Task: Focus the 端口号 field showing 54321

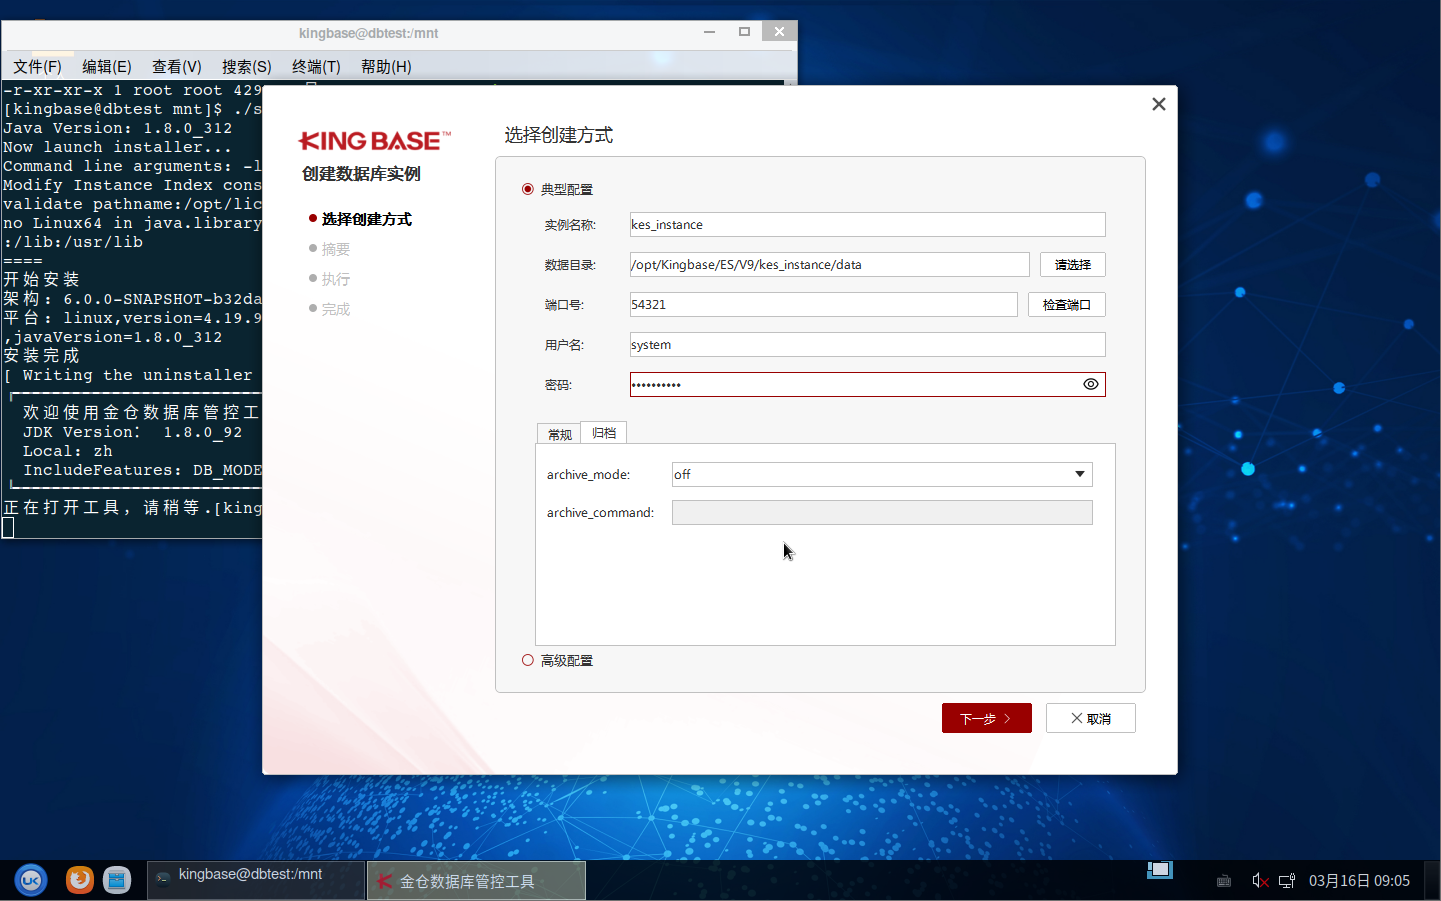Action: tap(824, 304)
